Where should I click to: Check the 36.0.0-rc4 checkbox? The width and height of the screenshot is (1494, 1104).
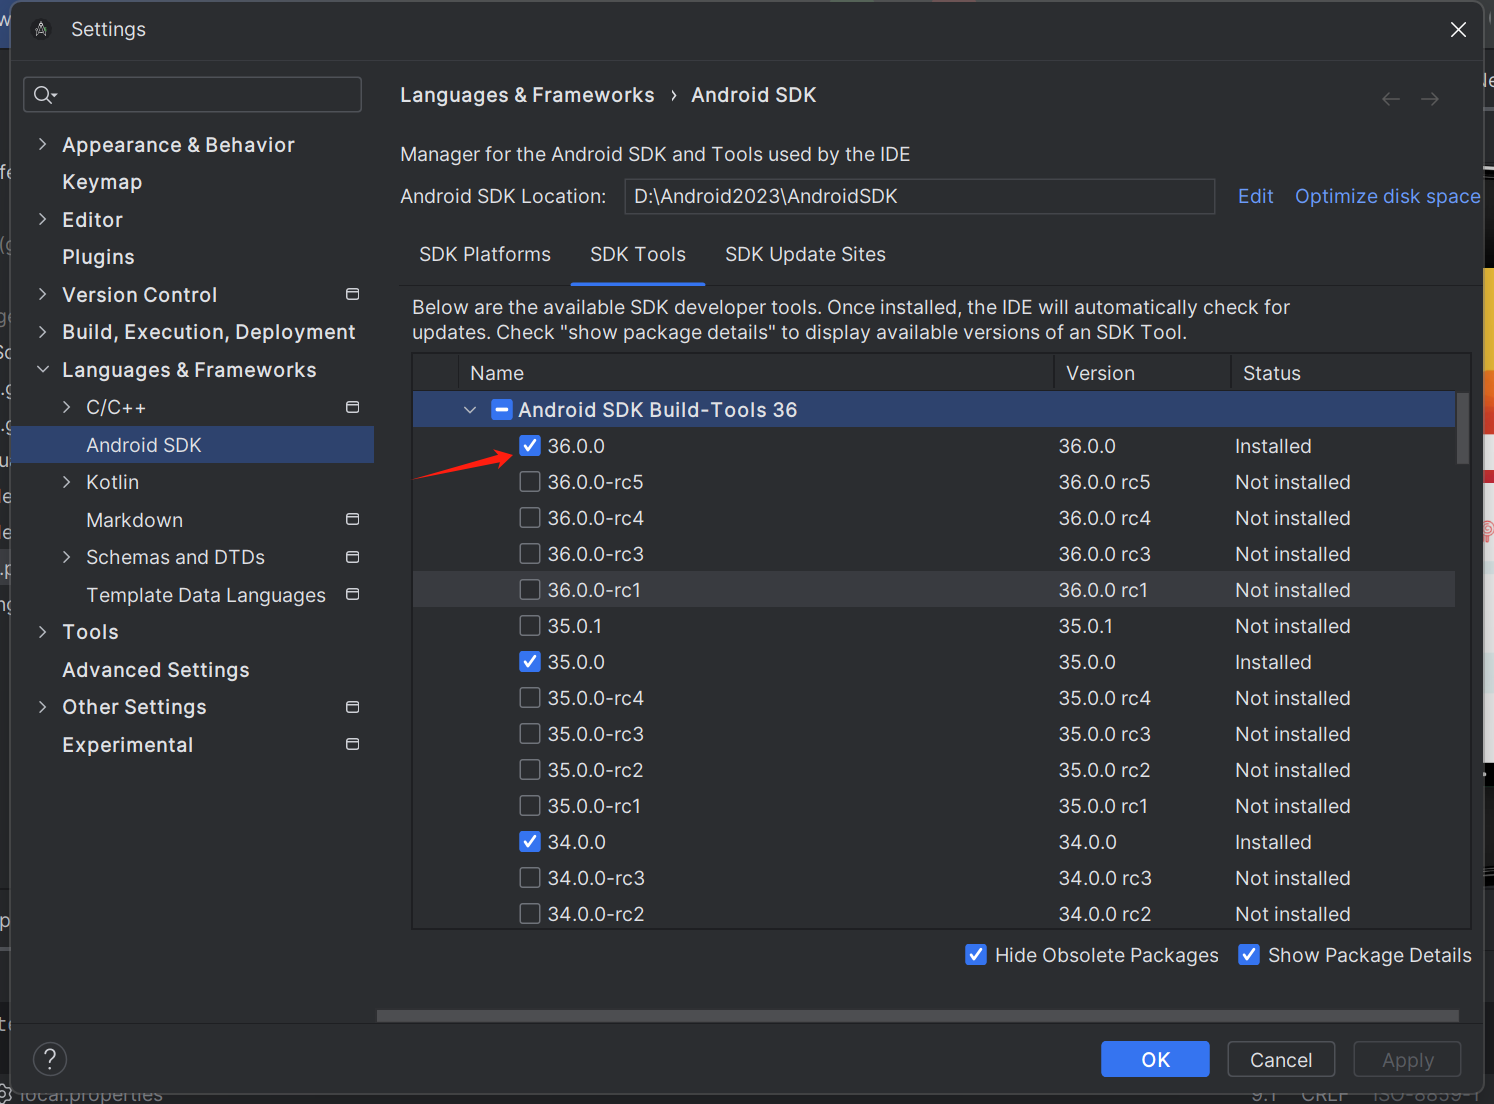coord(530,518)
